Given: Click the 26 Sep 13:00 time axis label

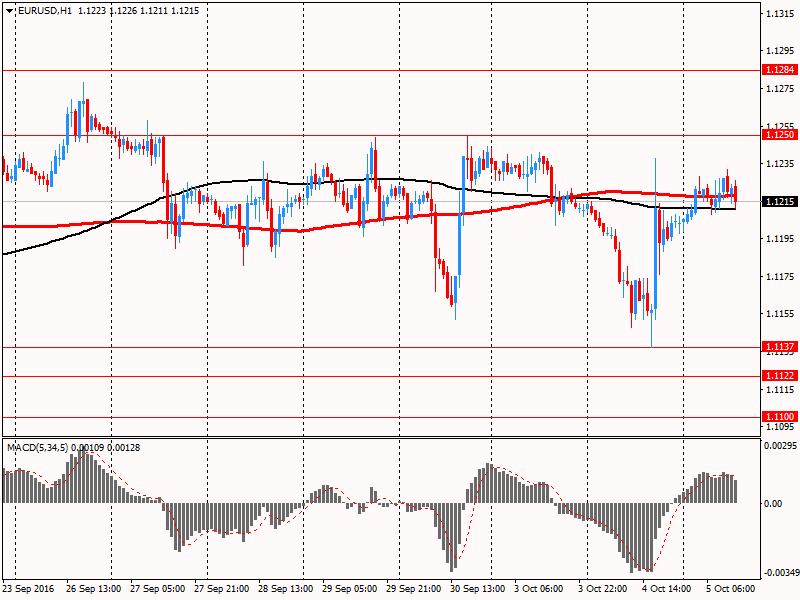Looking at the screenshot, I should [93, 589].
